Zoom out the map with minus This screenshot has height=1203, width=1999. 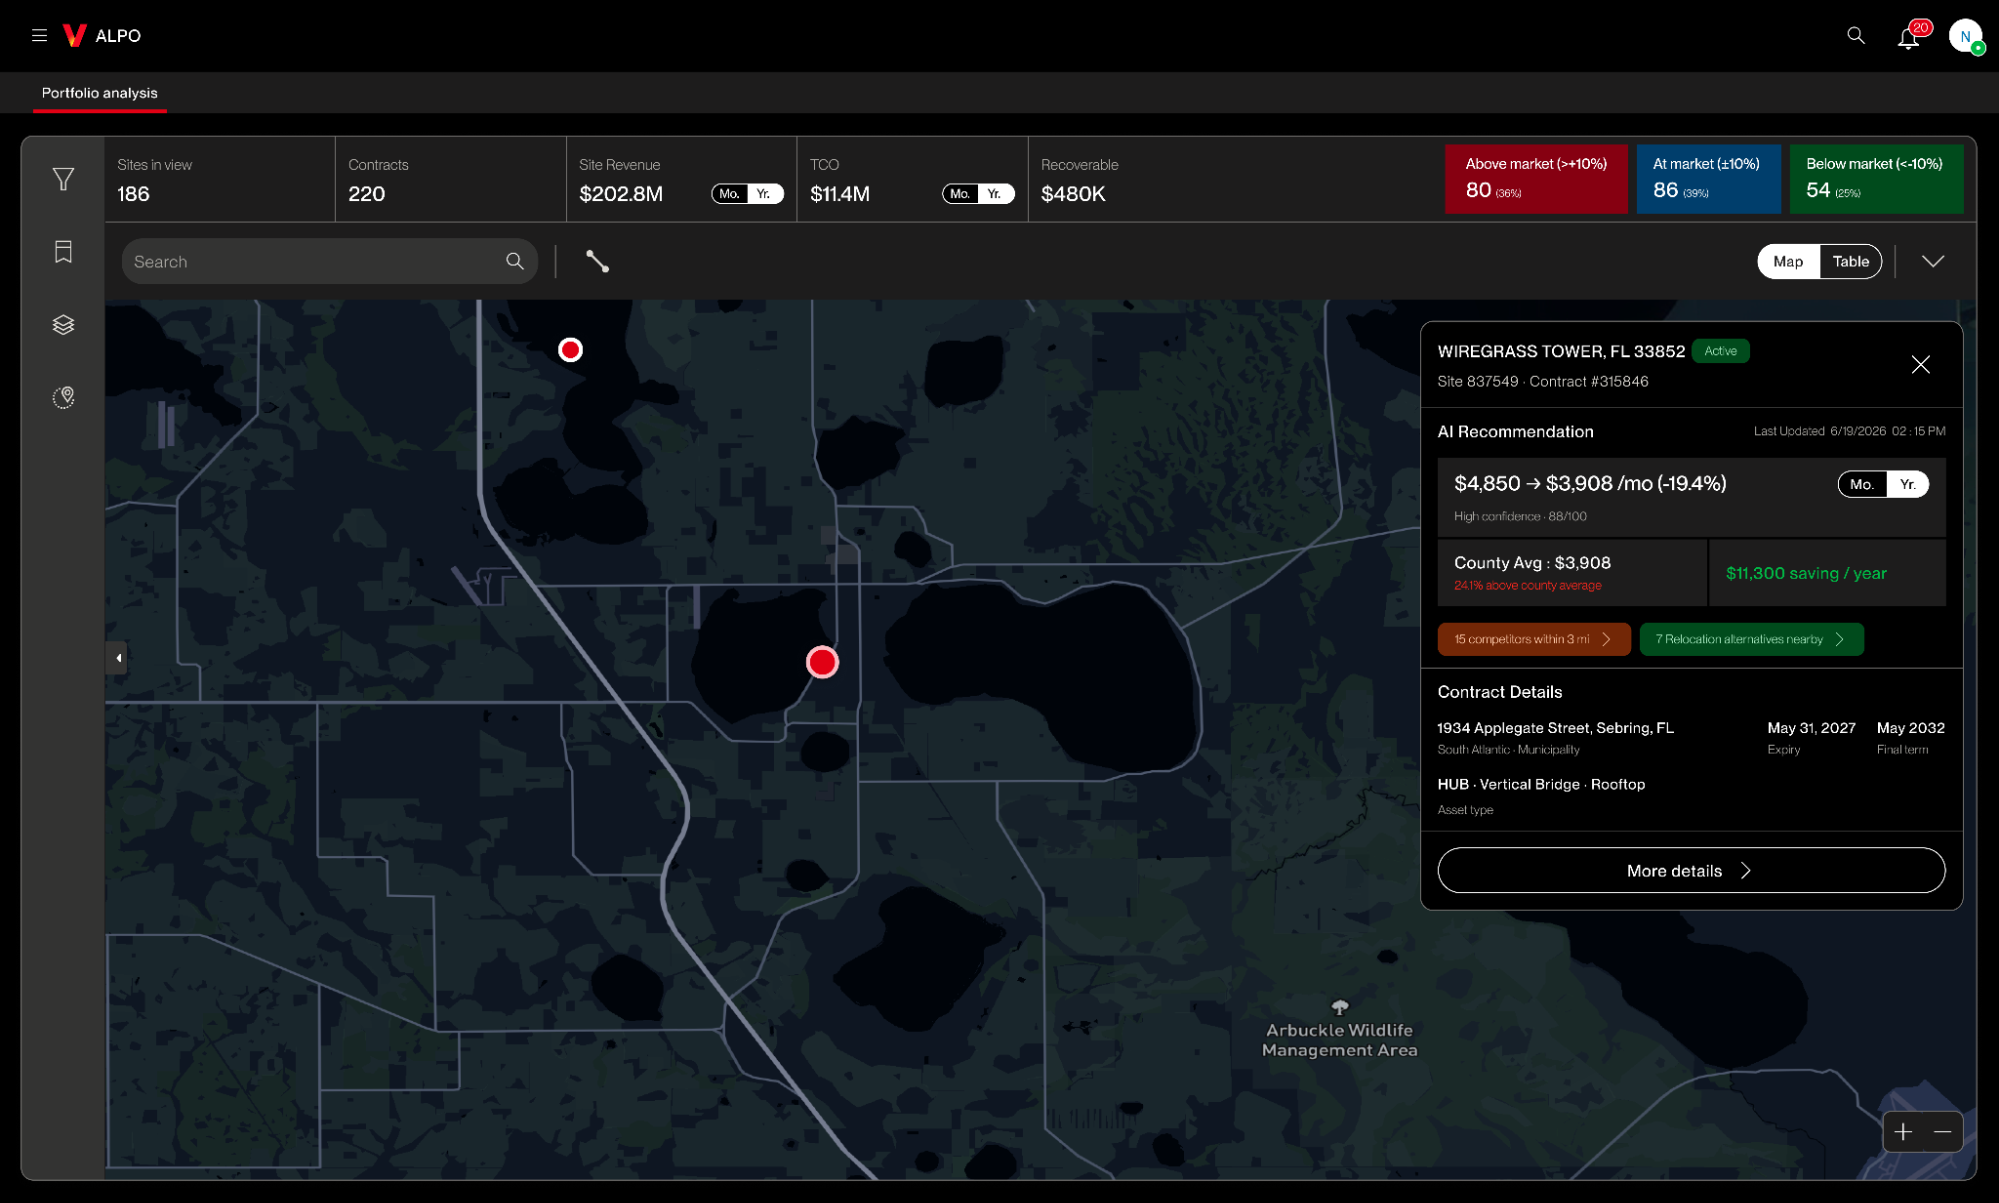(1942, 1132)
